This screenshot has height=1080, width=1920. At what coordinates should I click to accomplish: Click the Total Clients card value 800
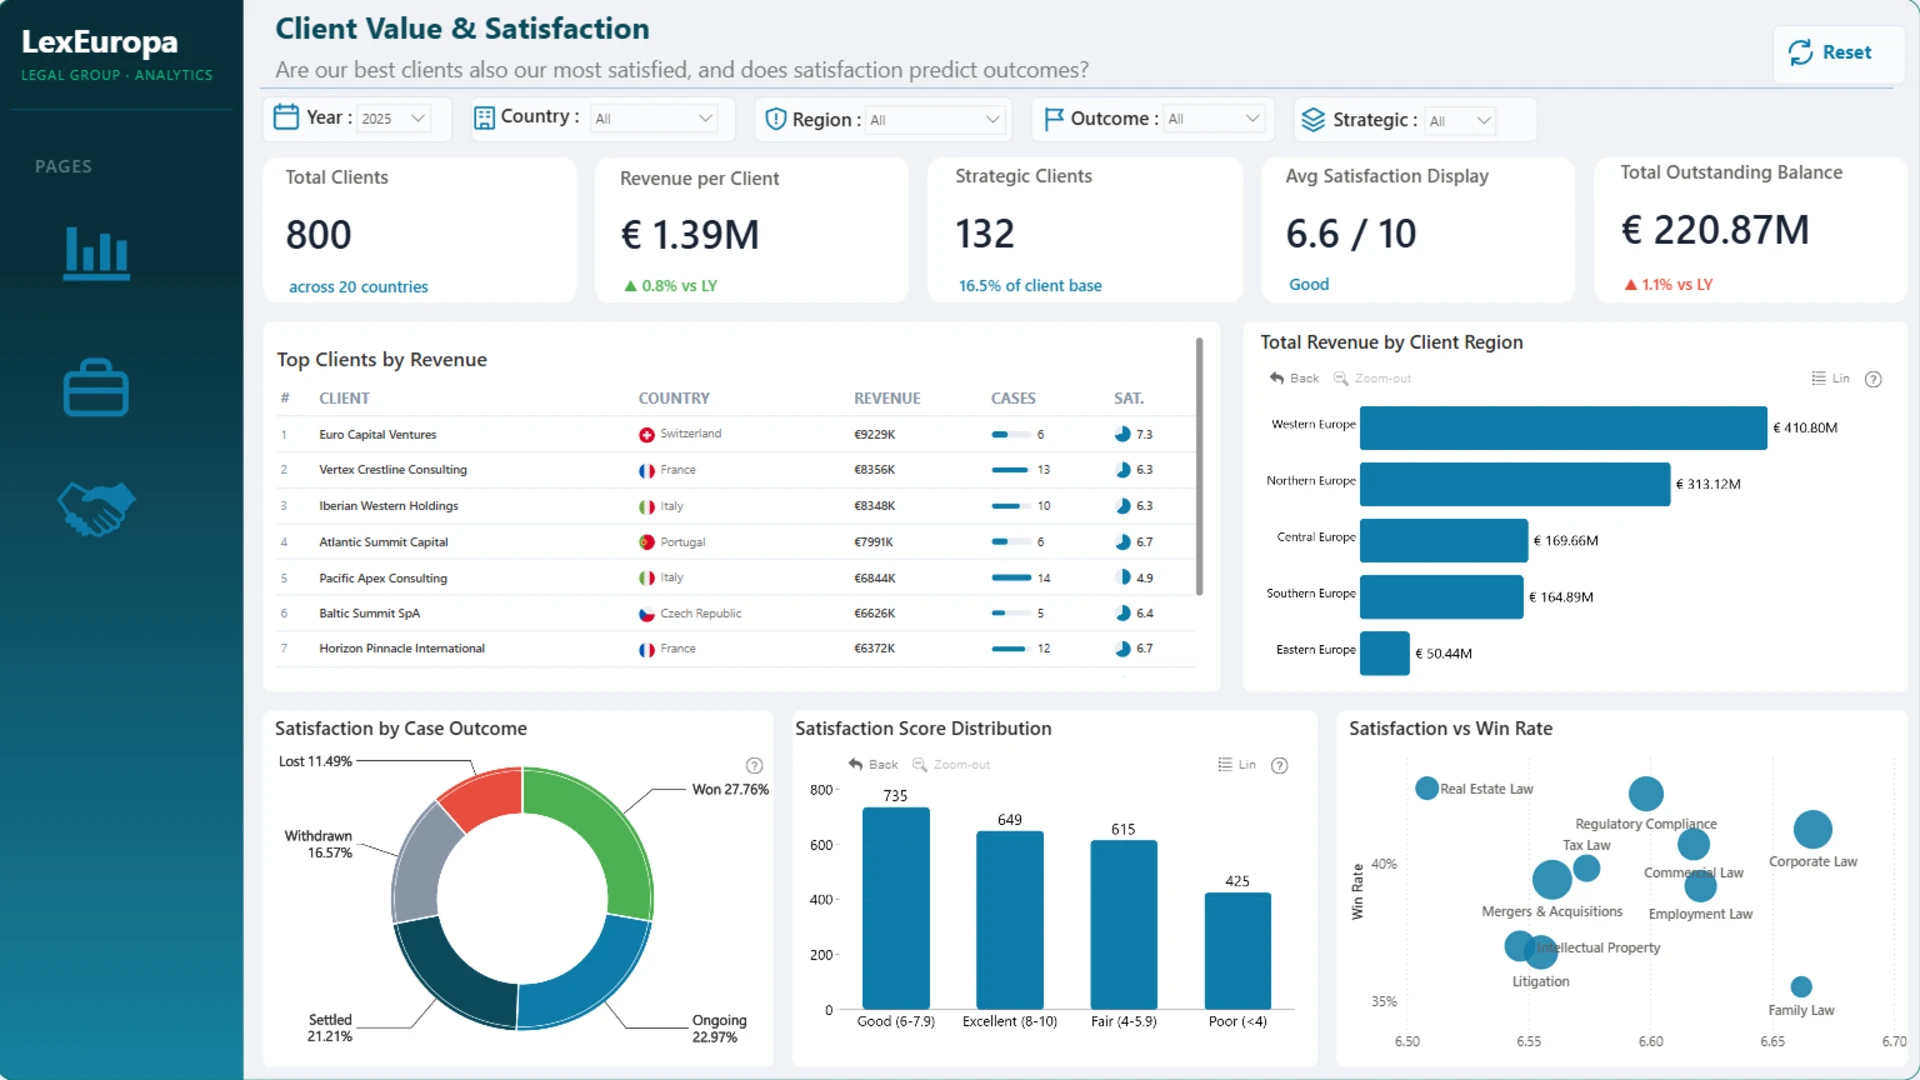319,235
